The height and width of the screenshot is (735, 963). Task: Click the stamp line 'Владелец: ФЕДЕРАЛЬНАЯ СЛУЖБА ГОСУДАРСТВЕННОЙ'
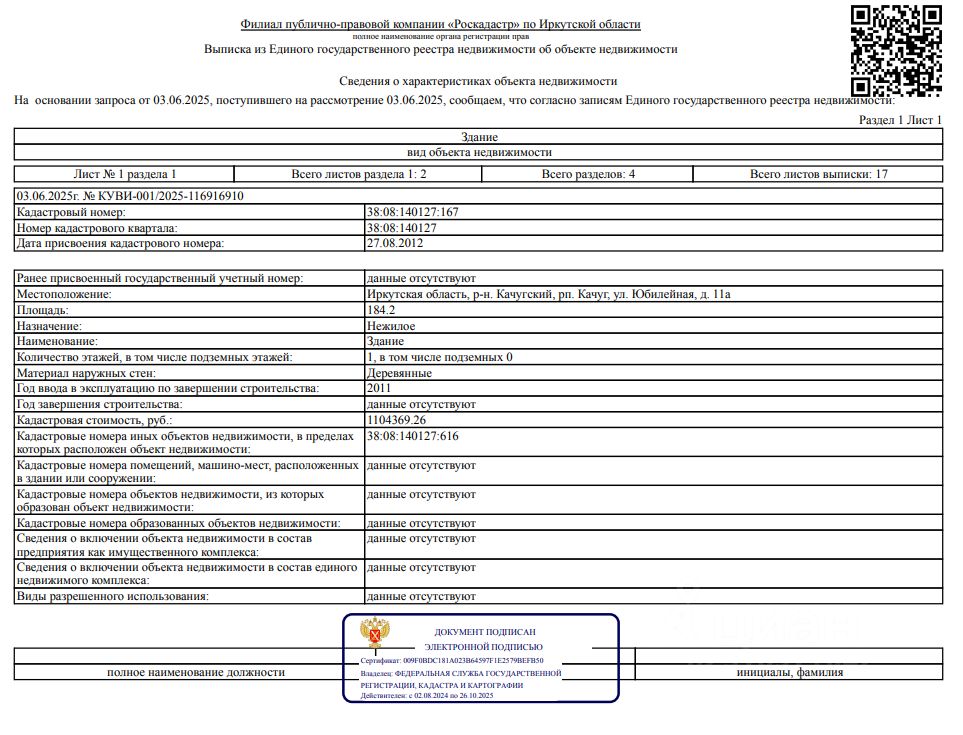[461, 674]
